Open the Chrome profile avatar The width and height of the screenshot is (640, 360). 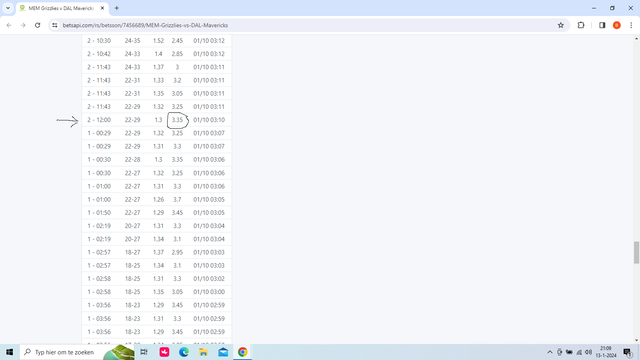tap(617, 25)
